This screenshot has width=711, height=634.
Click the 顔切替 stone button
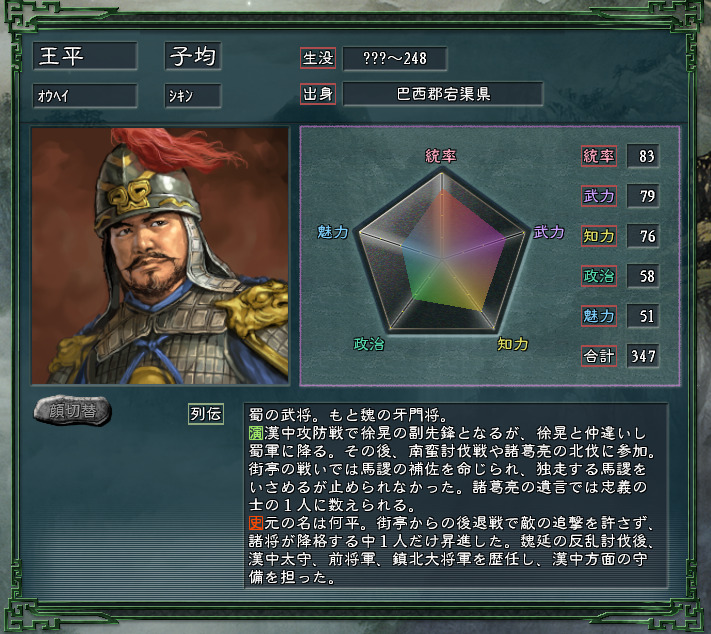coord(73,411)
